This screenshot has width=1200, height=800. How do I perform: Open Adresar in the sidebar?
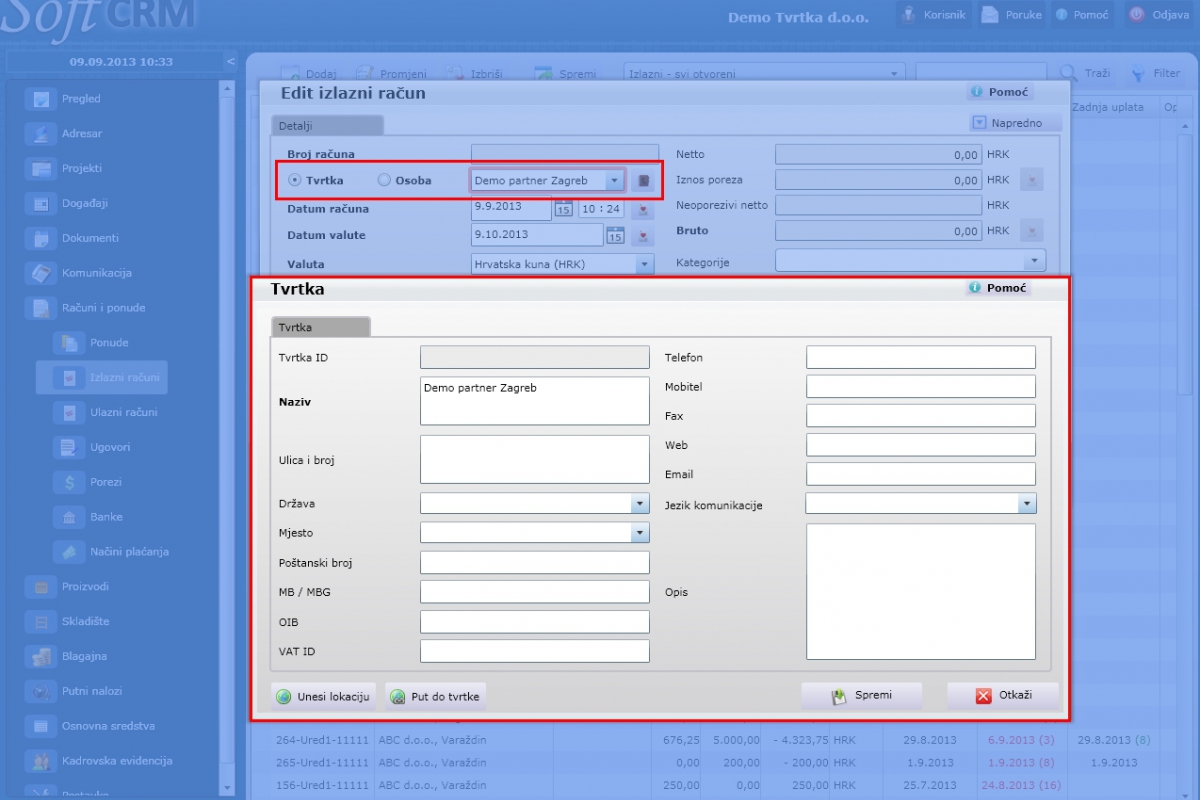(82, 133)
